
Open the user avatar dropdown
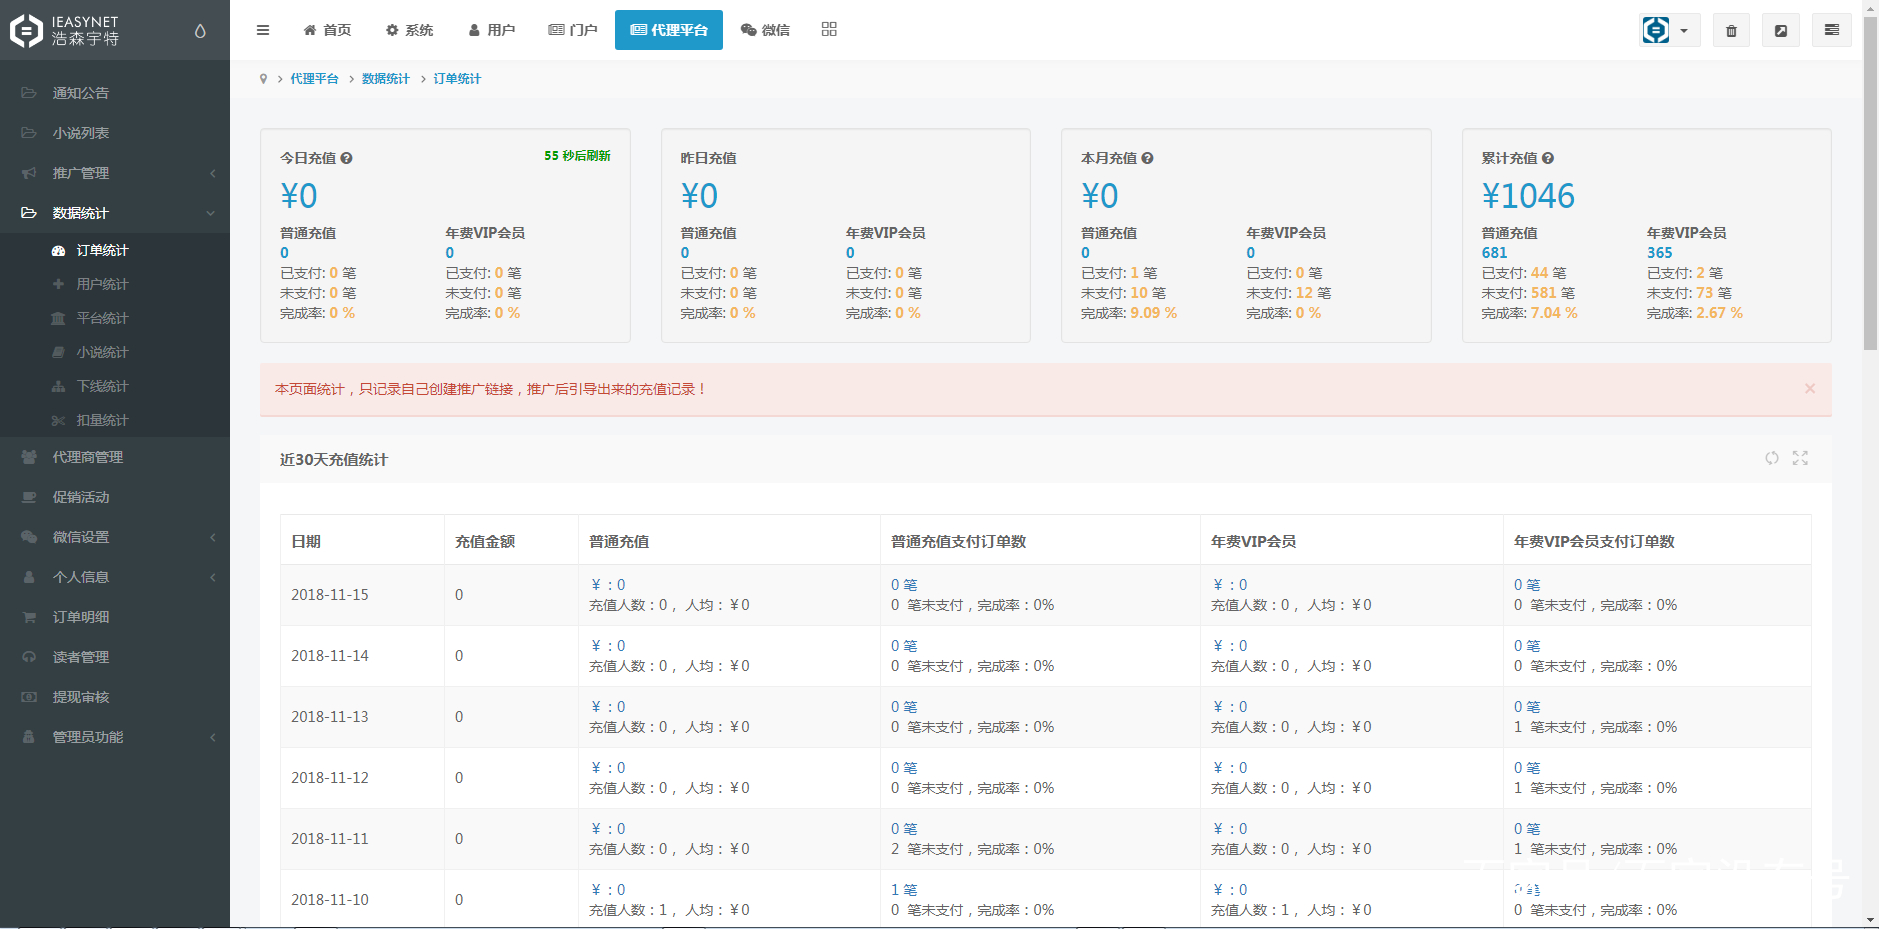click(1669, 30)
